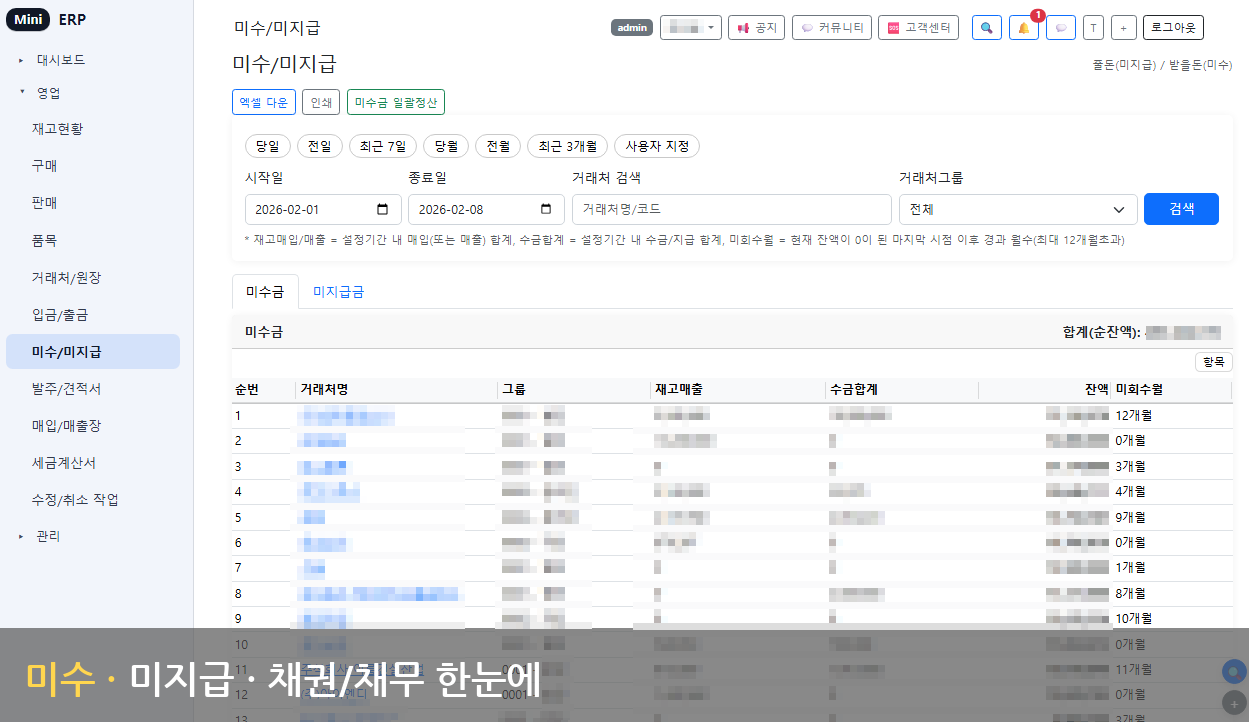The width and height of the screenshot is (1249, 722).
Task: Open 공지 announcements button
Action: (x=757, y=28)
